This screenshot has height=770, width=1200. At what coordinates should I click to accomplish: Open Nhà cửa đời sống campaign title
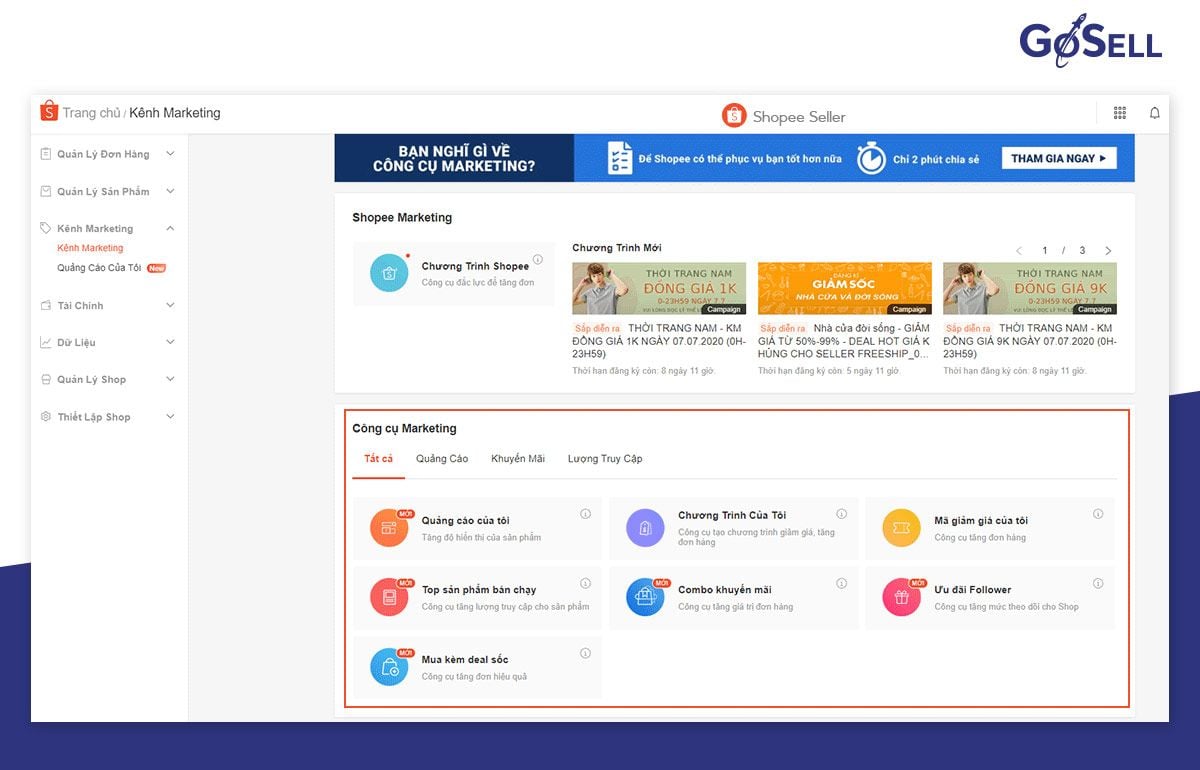[844, 341]
